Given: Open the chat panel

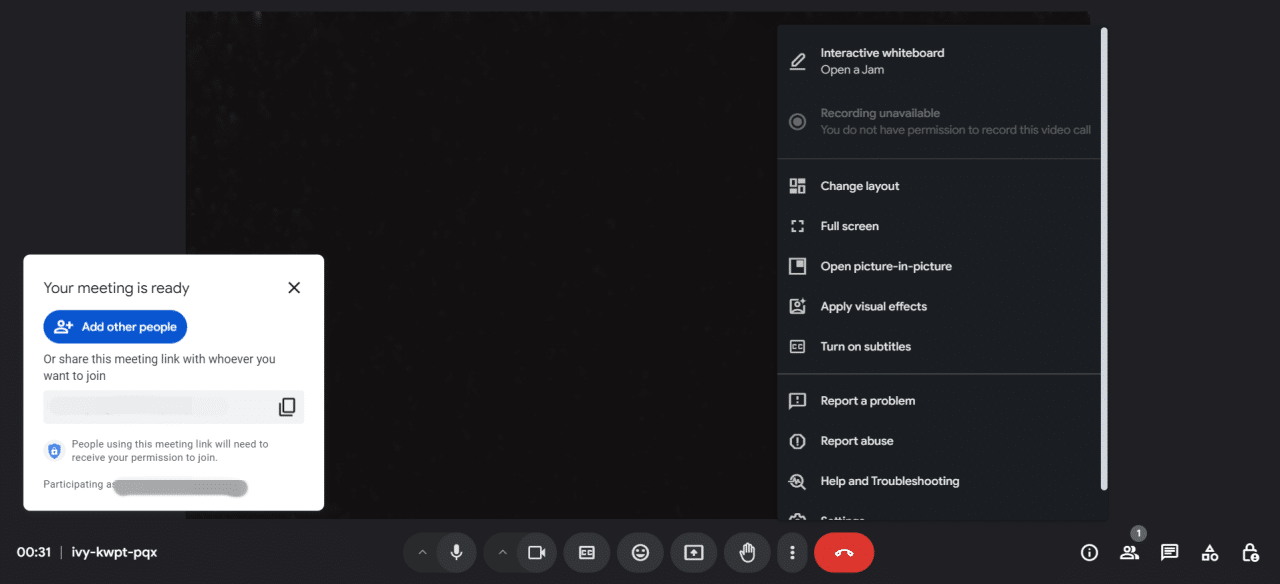Looking at the screenshot, I should pyautogui.click(x=1169, y=552).
